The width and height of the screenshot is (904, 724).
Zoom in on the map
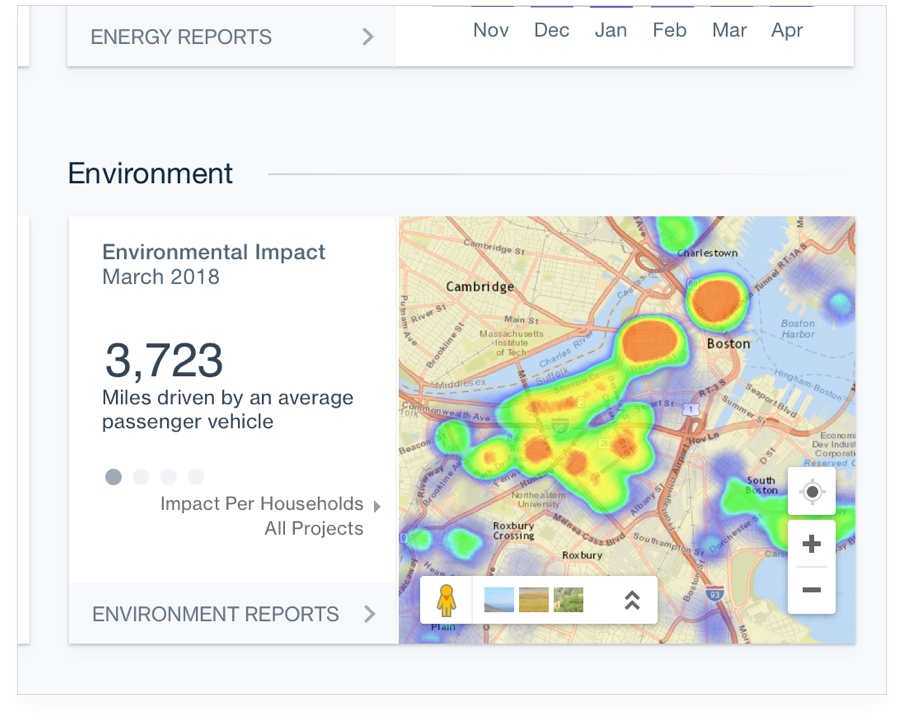click(x=811, y=544)
